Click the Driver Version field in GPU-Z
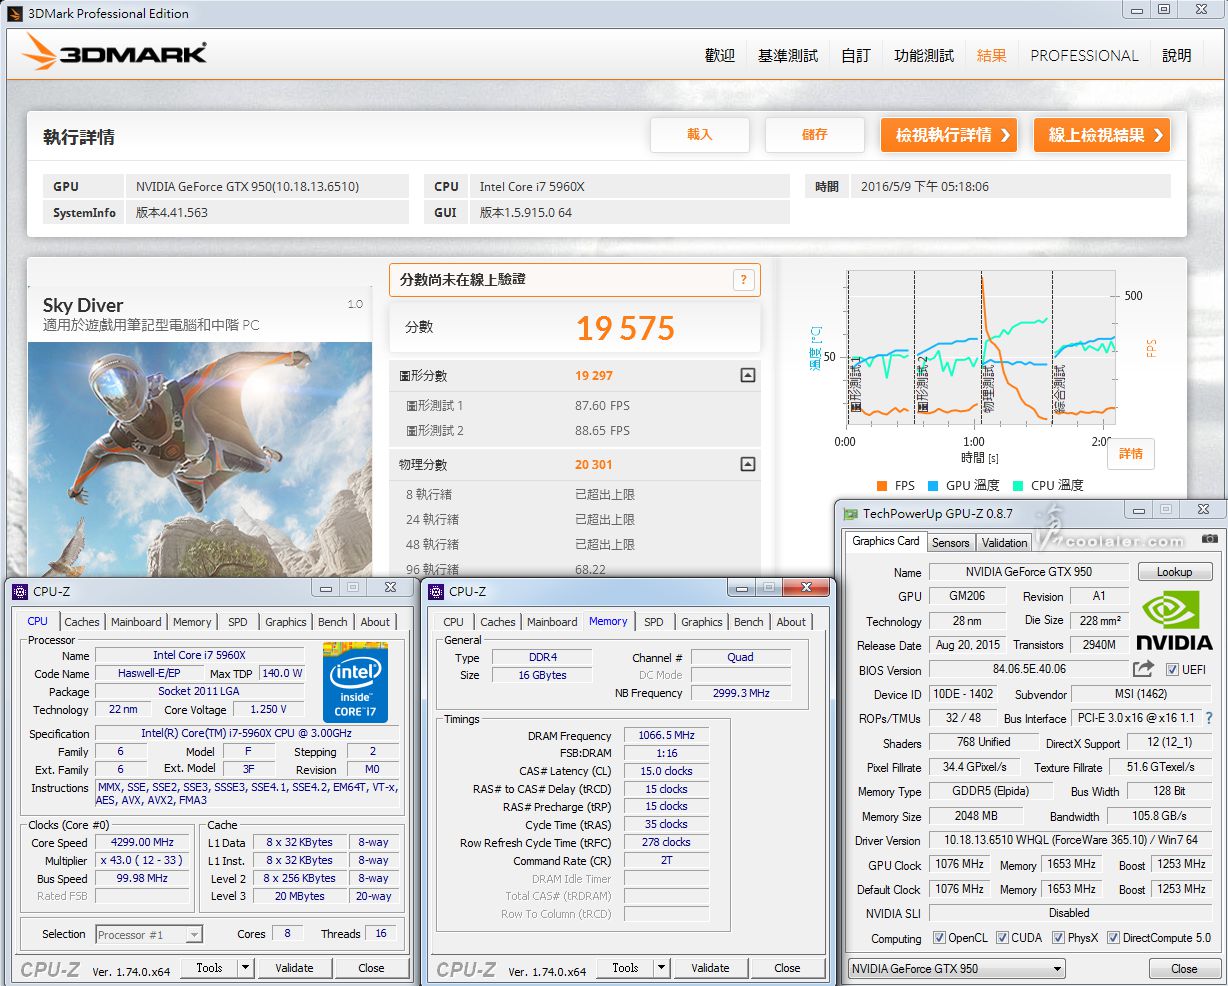Image resolution: width=1228 pixels, height=986 pixels. (x=1070, y=840)
